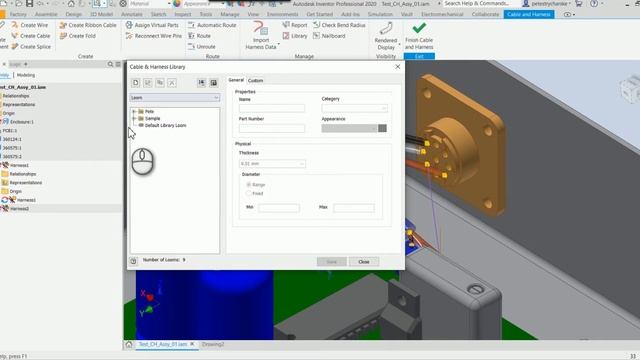Open the Import Harness Data dropdown arrow
This screenshot has width=640, height=360.
278,44
